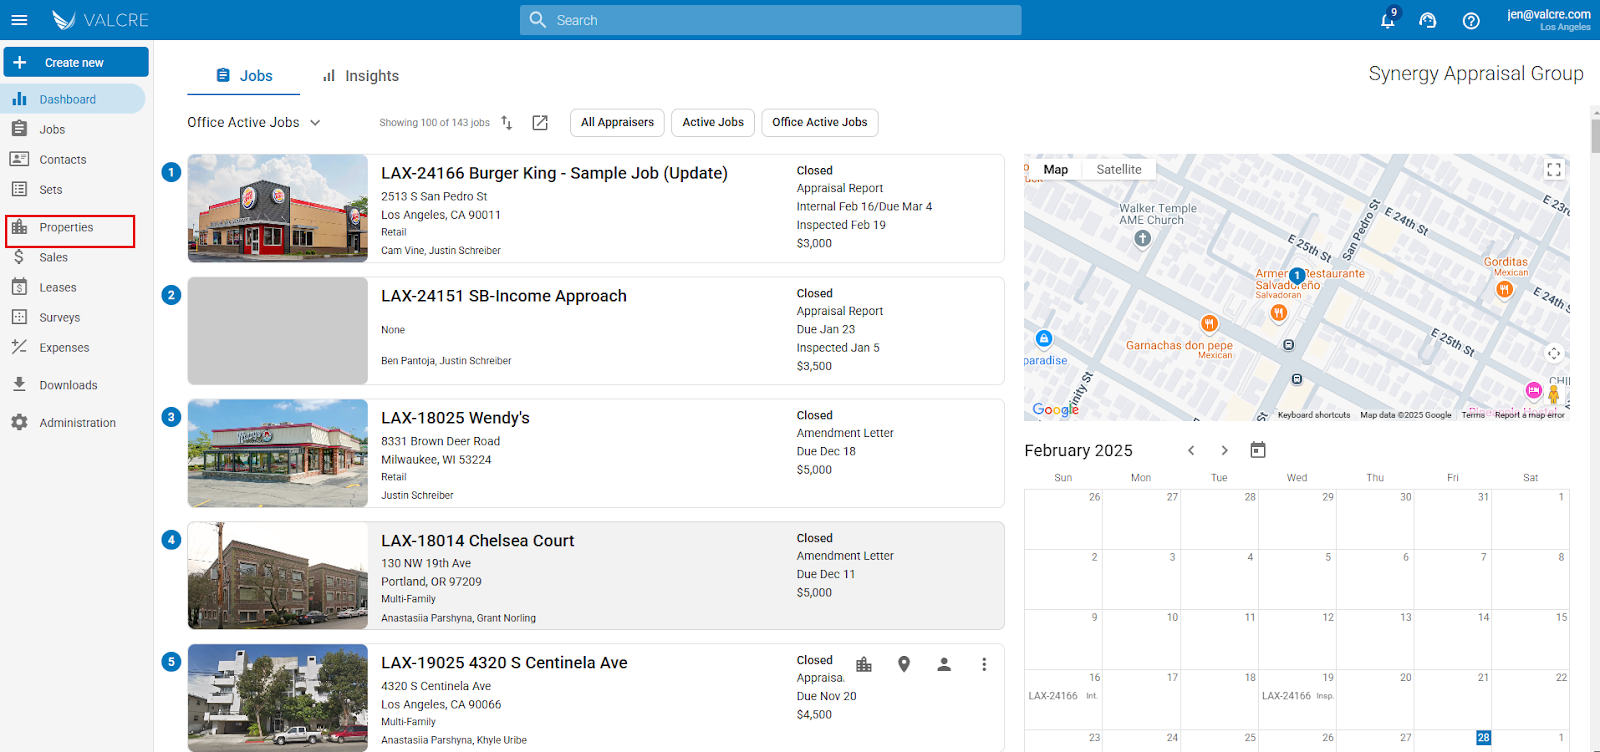Open the map Terms link
1600x752 pixels.
[x=1473, y=415]
